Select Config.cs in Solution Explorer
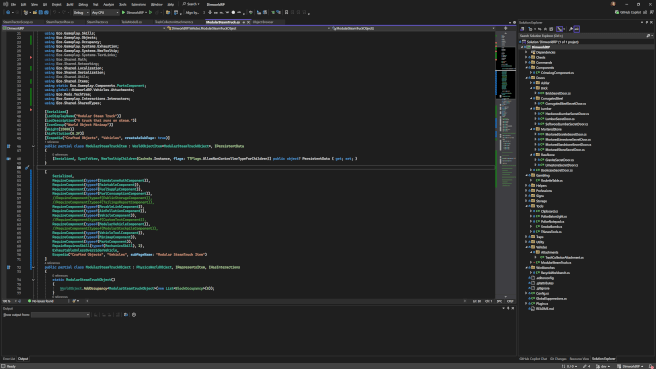This screenshot has width=656, height=369. (x=542, y=293)
